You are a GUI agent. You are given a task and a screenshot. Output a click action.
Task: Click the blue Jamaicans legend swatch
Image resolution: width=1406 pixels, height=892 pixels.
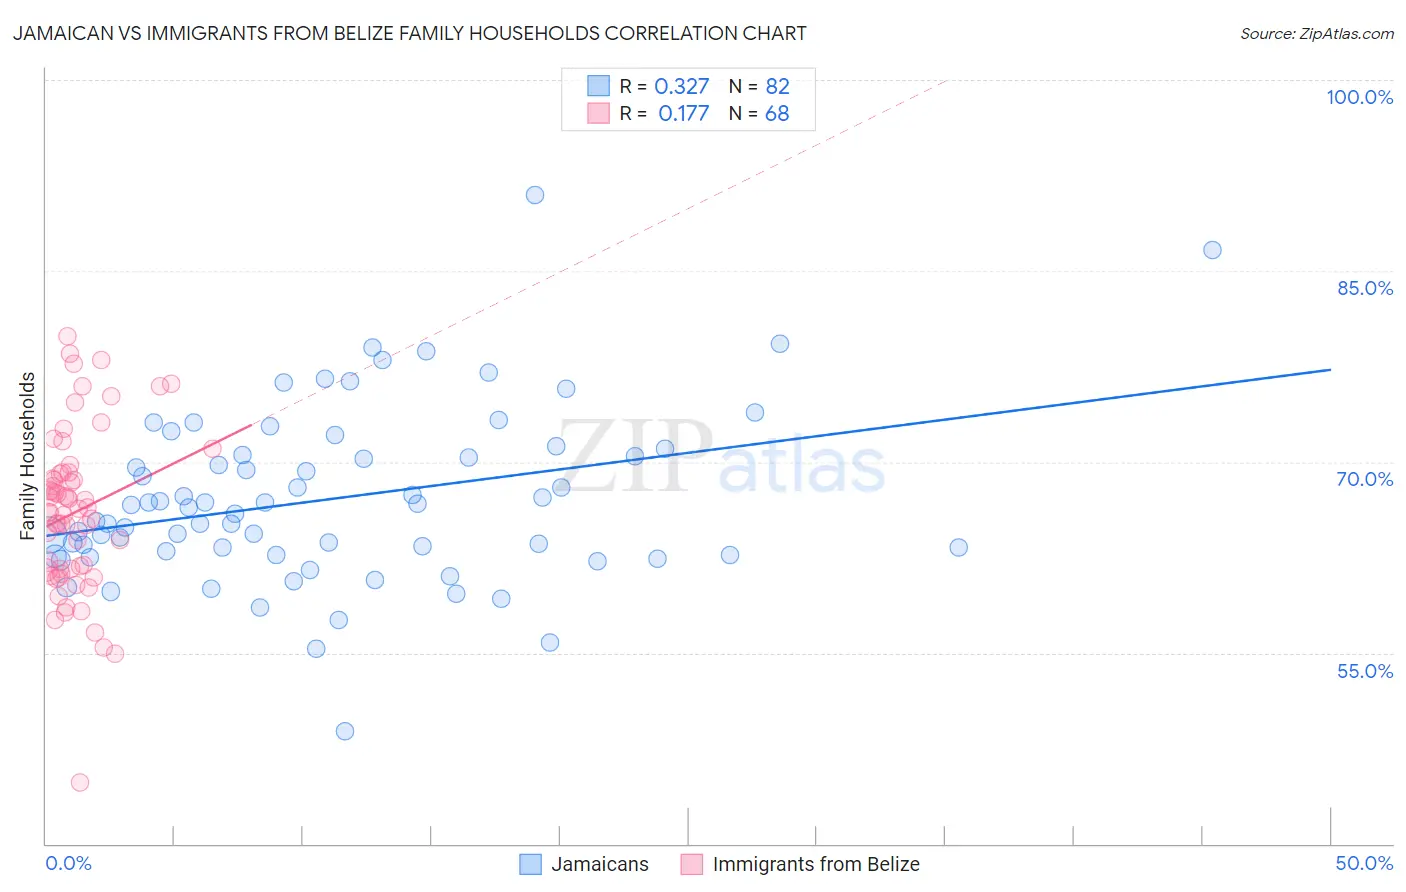[x=530, y=864]
